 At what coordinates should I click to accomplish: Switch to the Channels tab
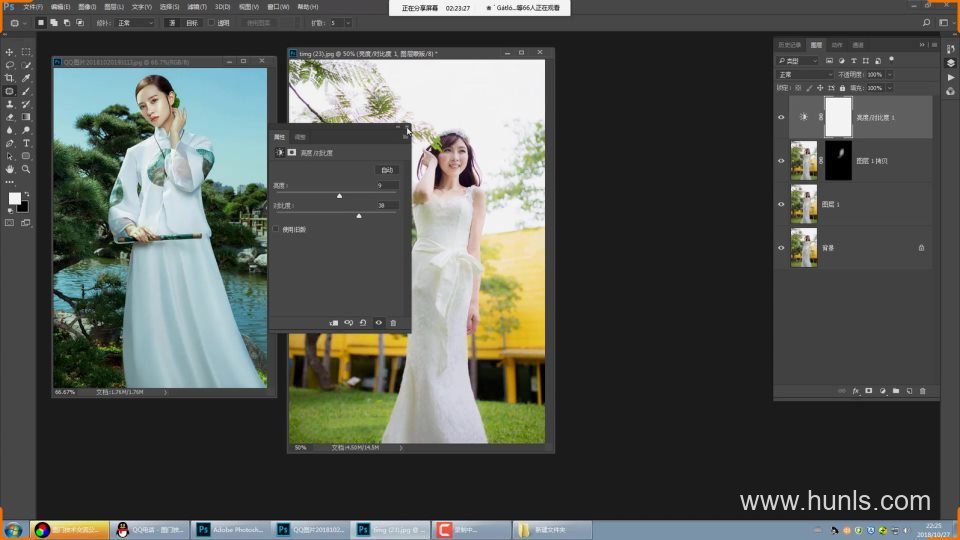point(858,45)
